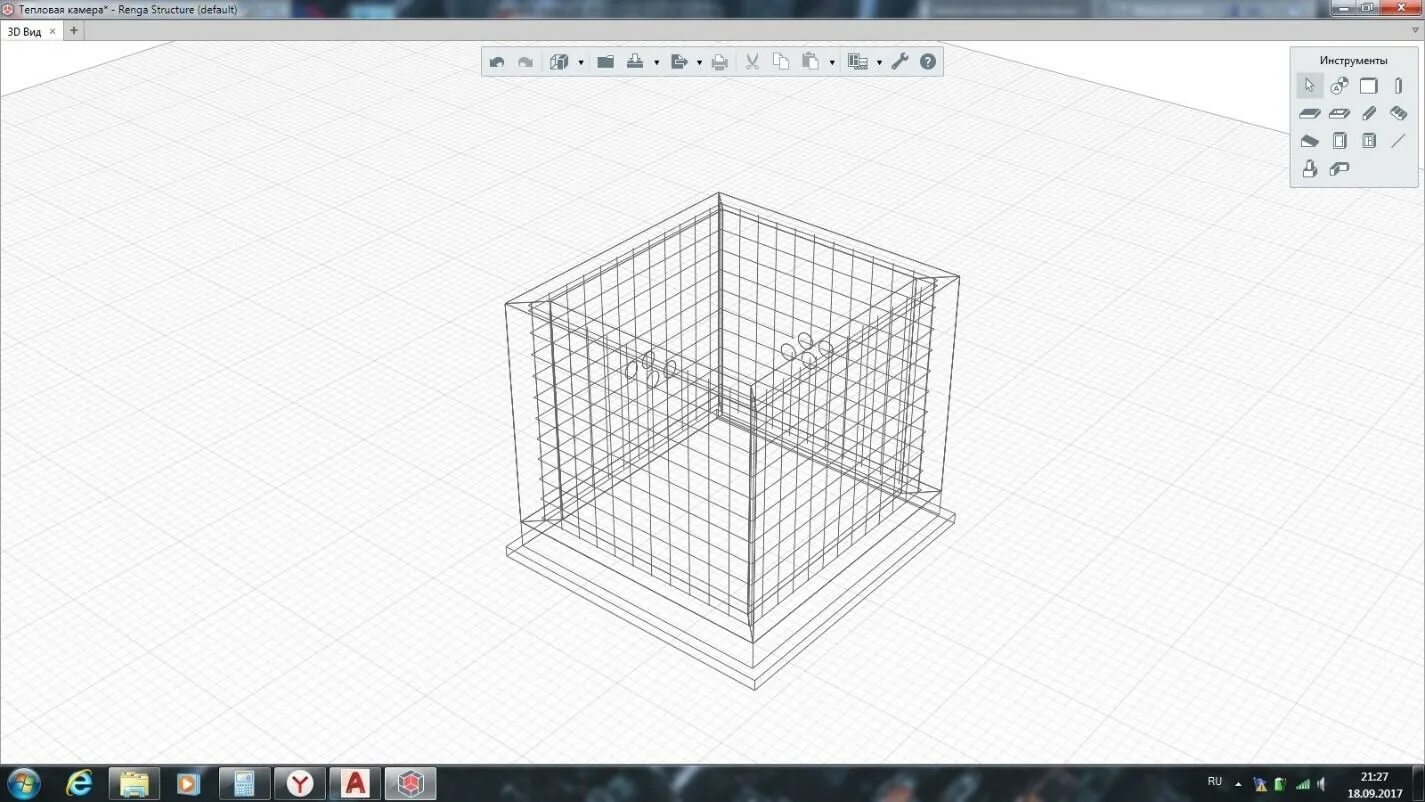Open Yandex browser from taskbar
This screenshot has height=802, width=1425.
pos(299,783)
